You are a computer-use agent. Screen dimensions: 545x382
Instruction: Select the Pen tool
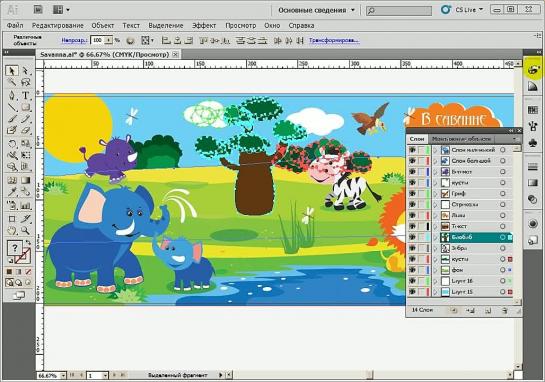click(x=12, y=95)
